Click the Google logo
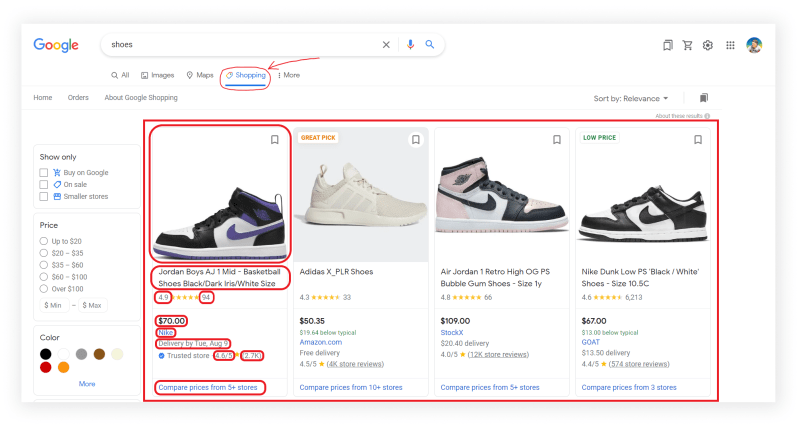This screenshot has height=426, width=800. [56, 45]
